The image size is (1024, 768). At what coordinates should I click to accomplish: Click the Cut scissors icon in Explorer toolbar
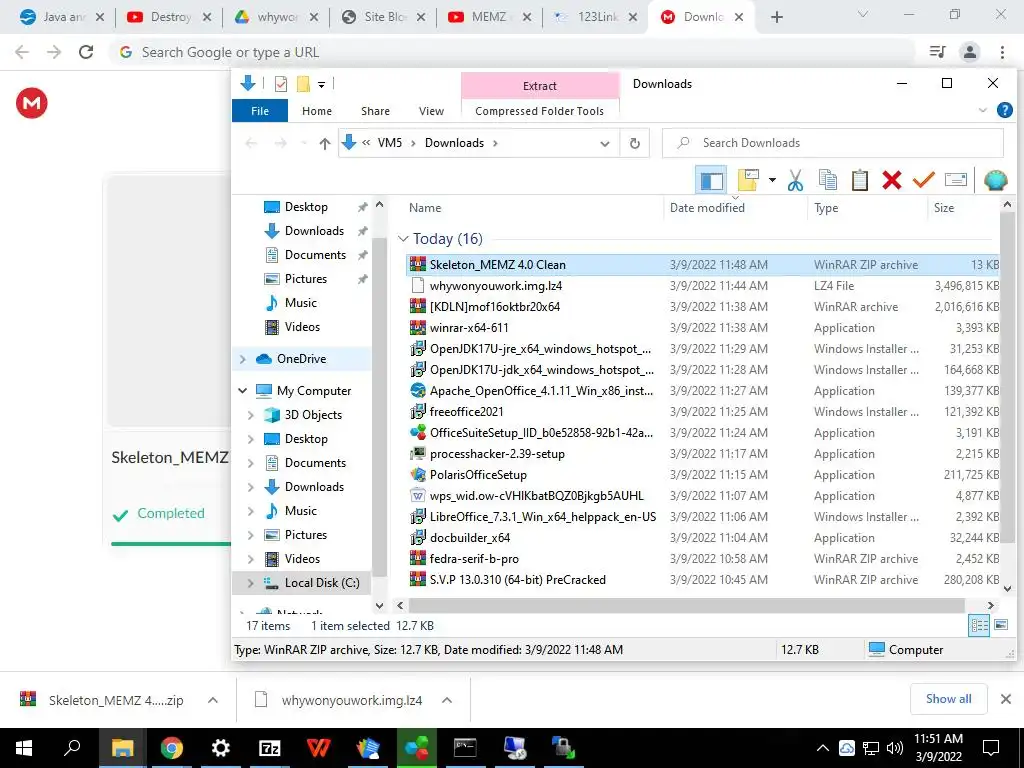click(x=795, y=180)
